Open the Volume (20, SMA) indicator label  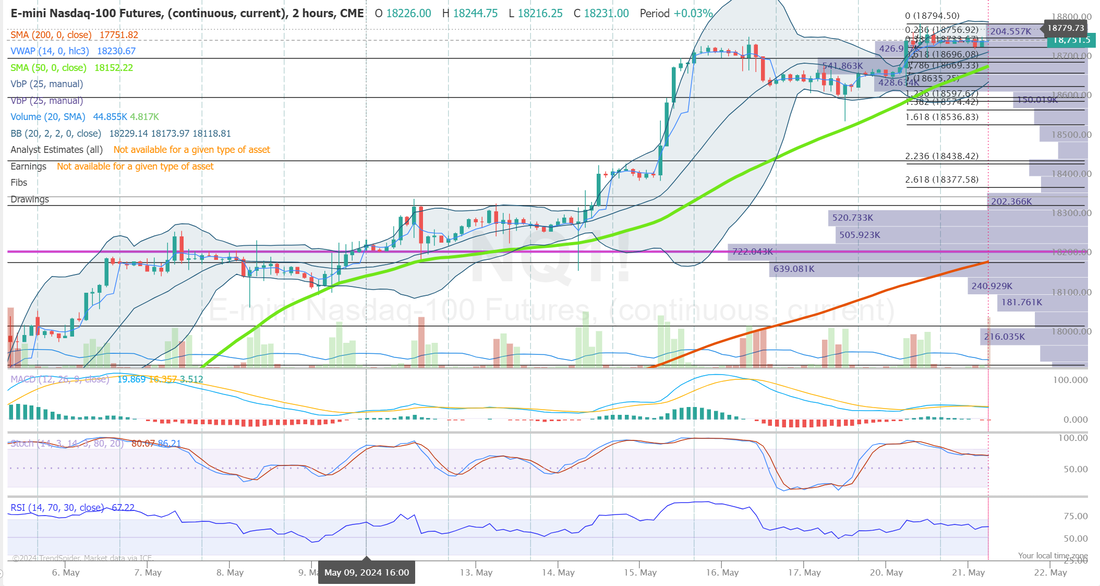[48, 116]
